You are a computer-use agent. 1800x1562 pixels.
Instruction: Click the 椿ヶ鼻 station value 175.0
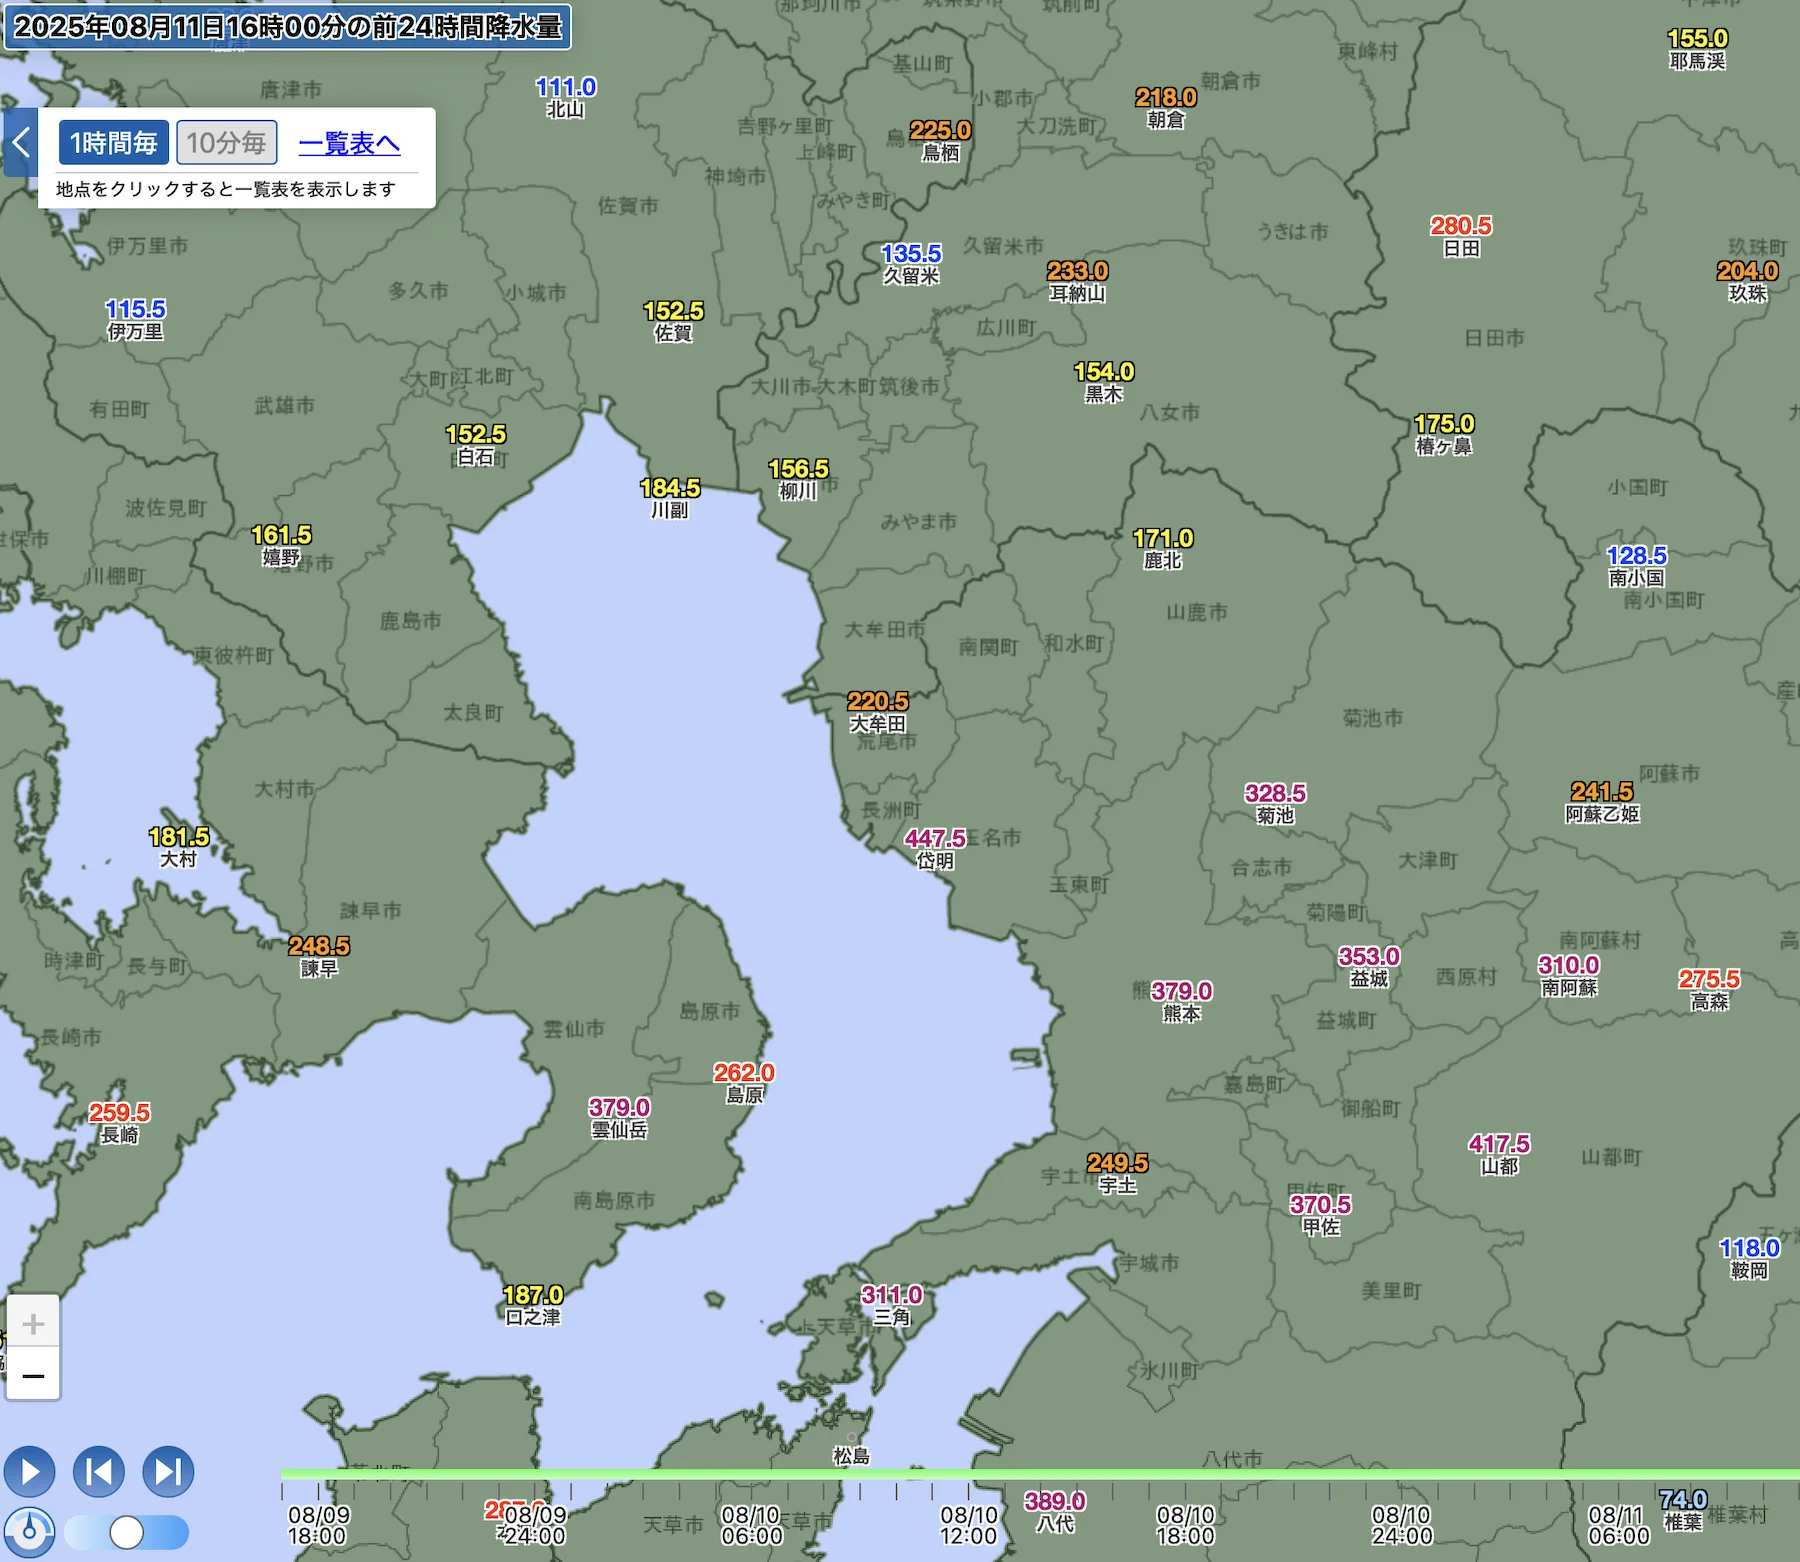[1444, 424]
